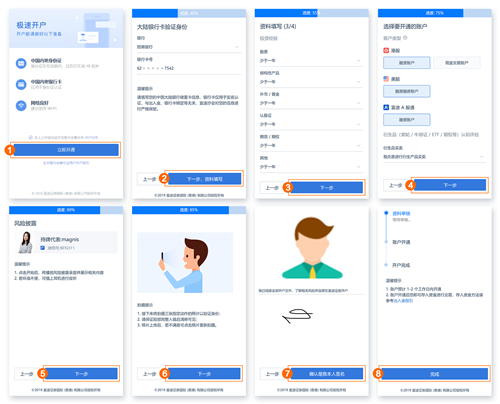Image resolution: width=500 pixels, height=404 pixels.
Task: Select the Hong Kong margin account option
Action: point(406,63)
